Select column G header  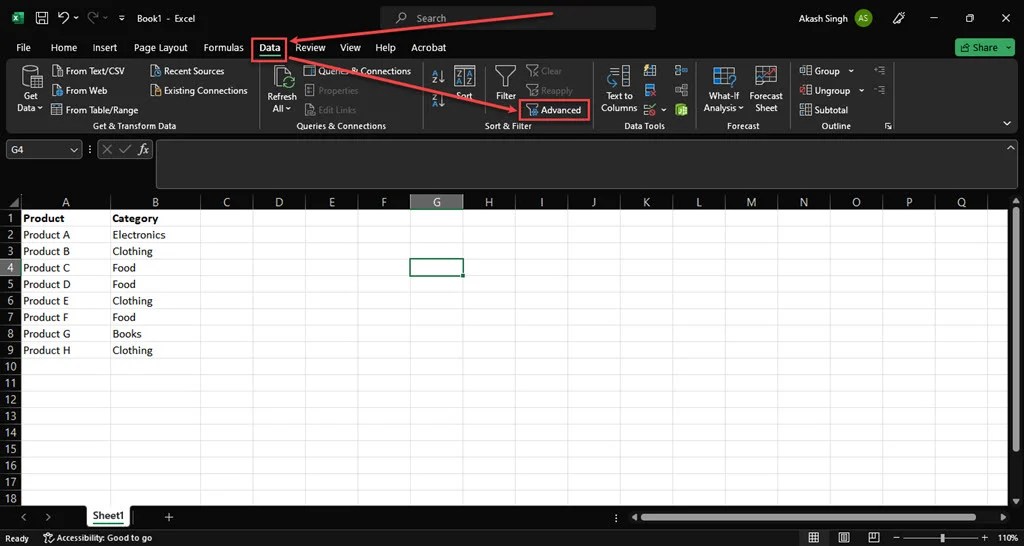437,202
